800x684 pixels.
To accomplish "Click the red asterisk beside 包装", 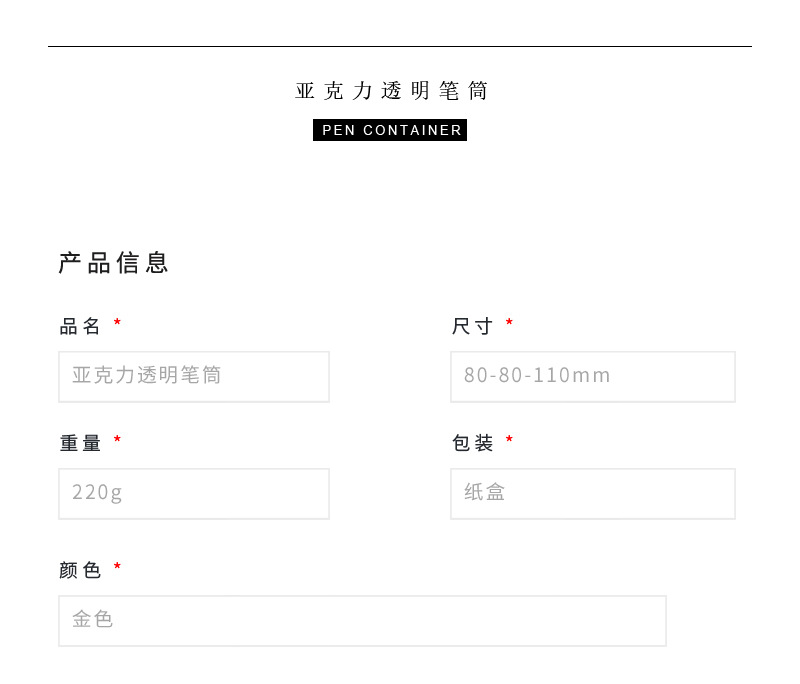I will [509, 441].
